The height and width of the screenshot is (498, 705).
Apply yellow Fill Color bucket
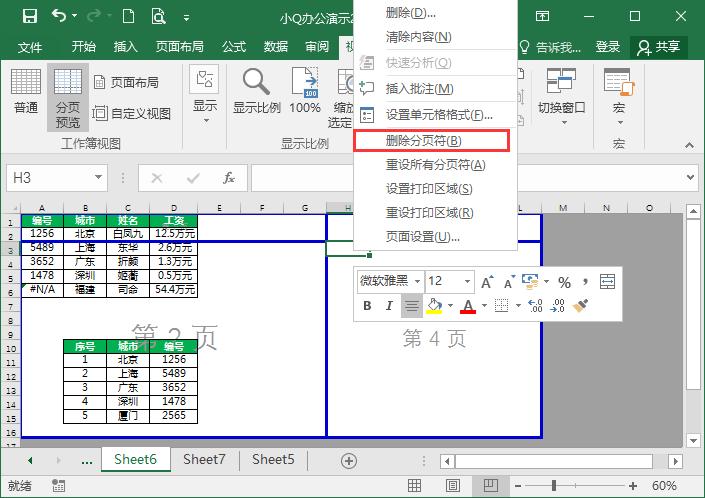pyautogui.click(x=434, y=306)
